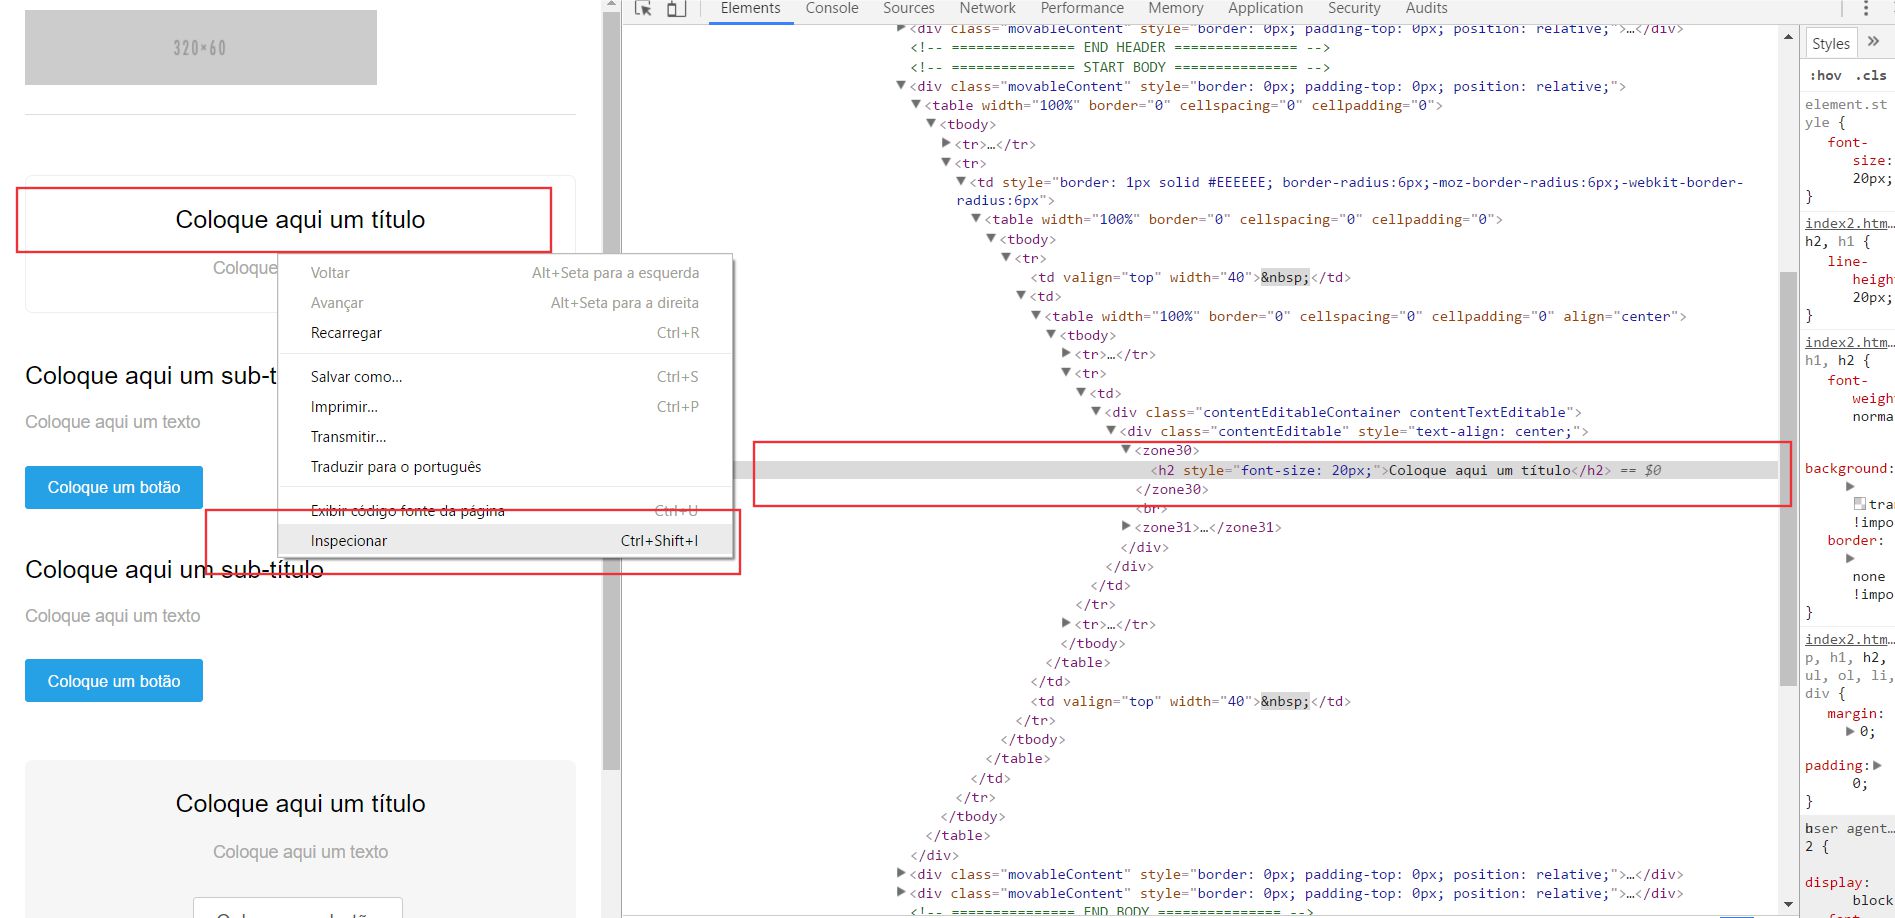This screenshot has height=918, width=1895.
Task: Go to the Performance tab
Action: coord(1082,8)
